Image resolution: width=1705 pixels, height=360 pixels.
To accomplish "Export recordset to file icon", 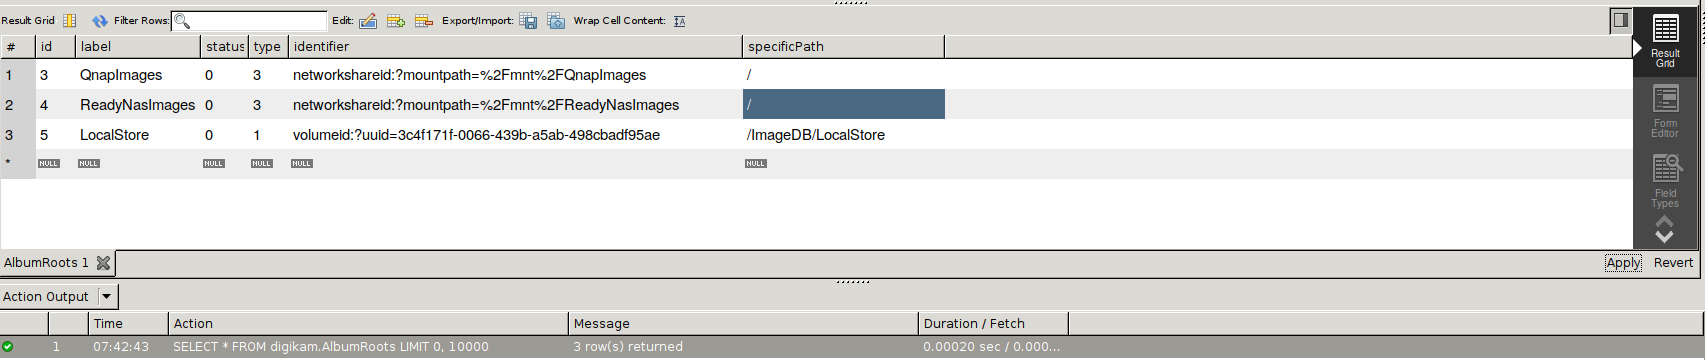I will click(x=528, y=20).
